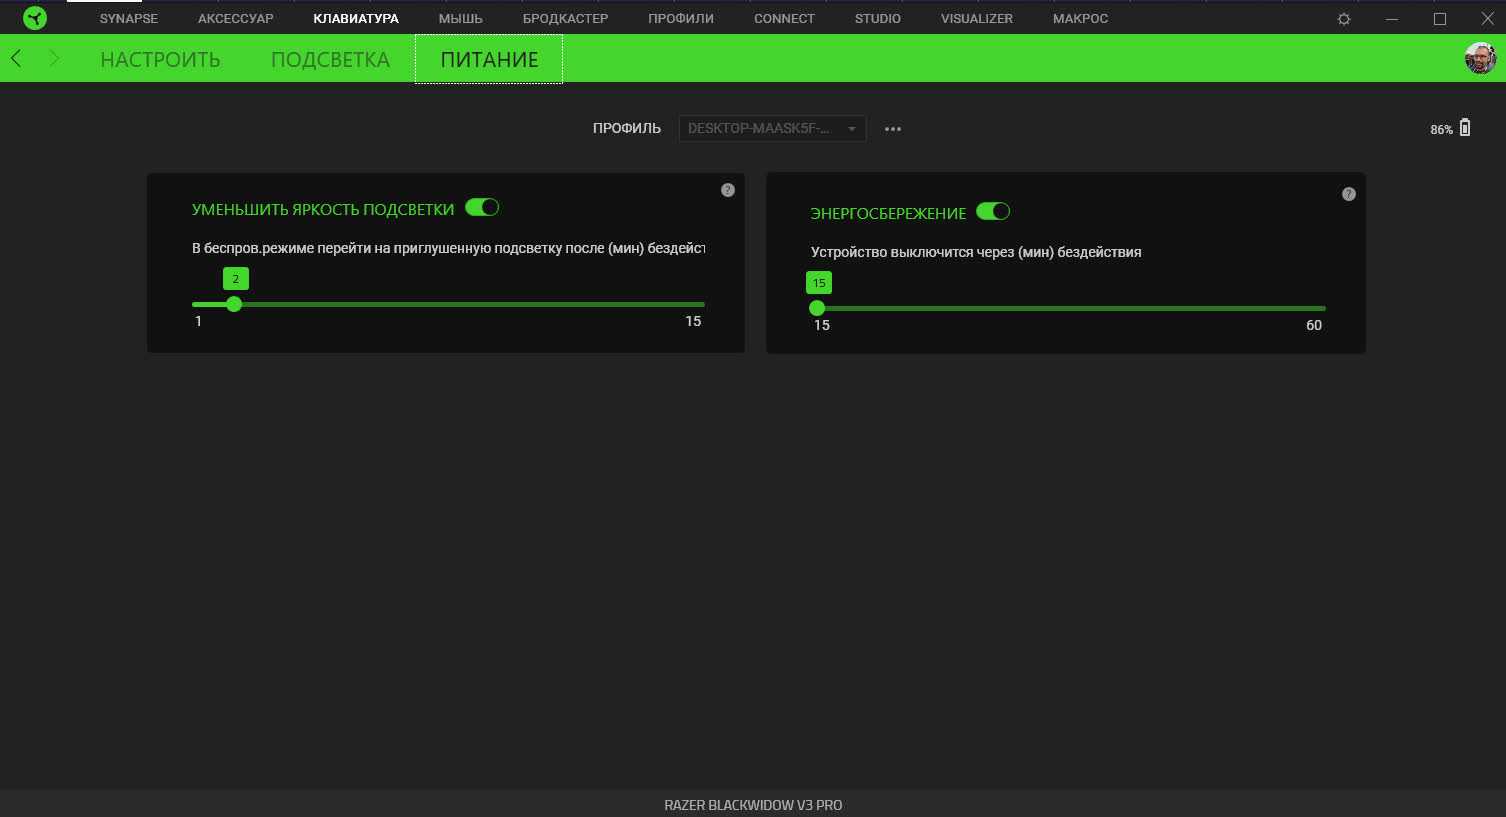Open the Visualizer module

pos(976,19)
